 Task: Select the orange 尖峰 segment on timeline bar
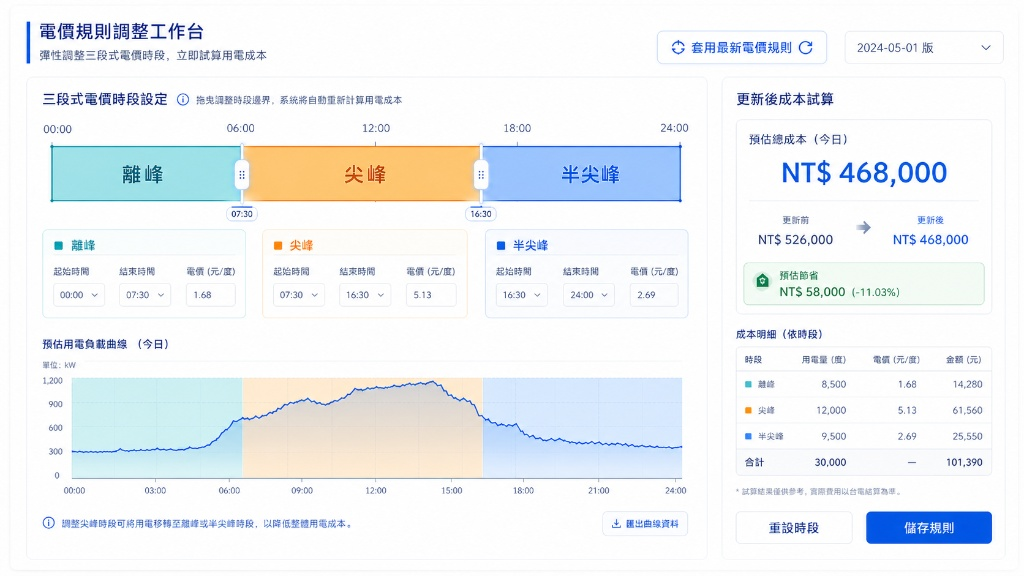361,174
